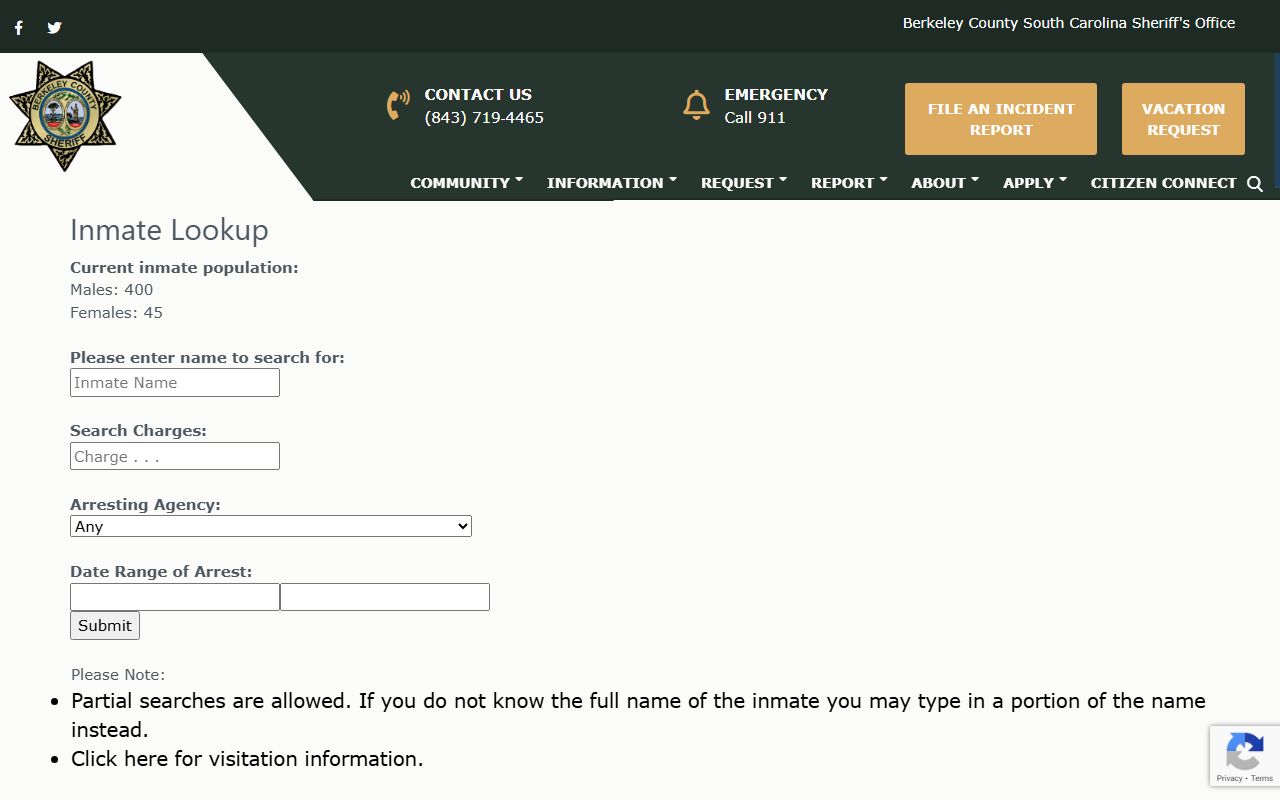Expand the About menu
Viewport: 1280px width, 800px height.
tap(945, 183)
